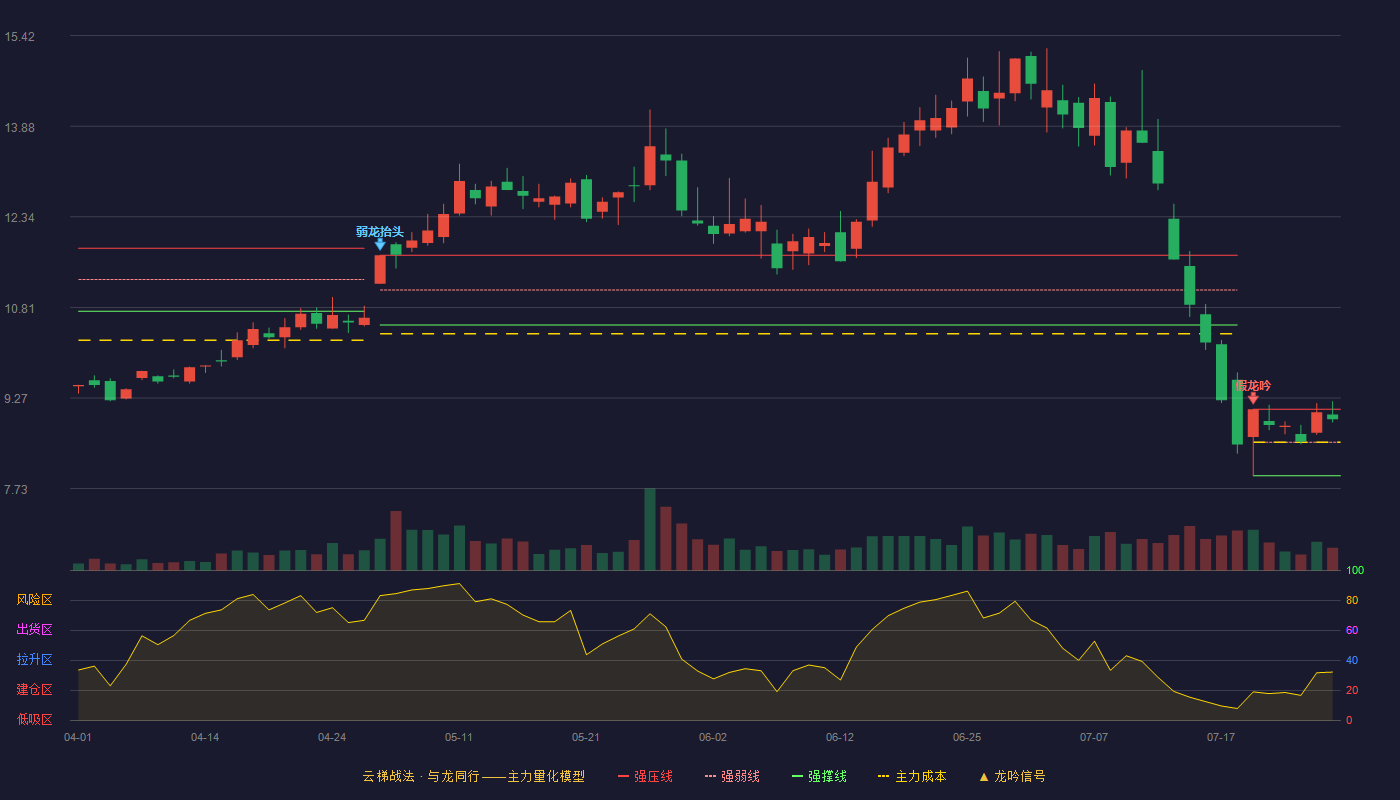The height and width of the screenshot is (800, 1400).
Task: Click the 20 indicator scale value
Action: pos(1352,690)
